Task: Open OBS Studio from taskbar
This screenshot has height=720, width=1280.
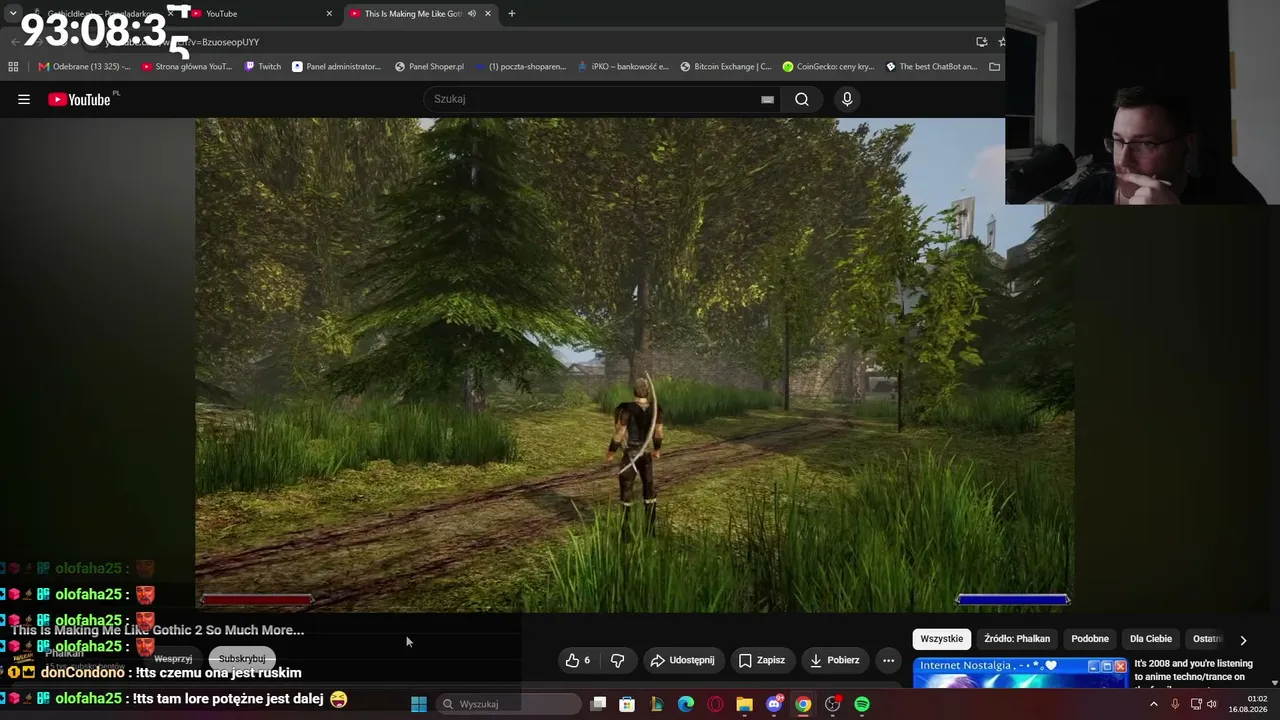Action: coord(833,704)
